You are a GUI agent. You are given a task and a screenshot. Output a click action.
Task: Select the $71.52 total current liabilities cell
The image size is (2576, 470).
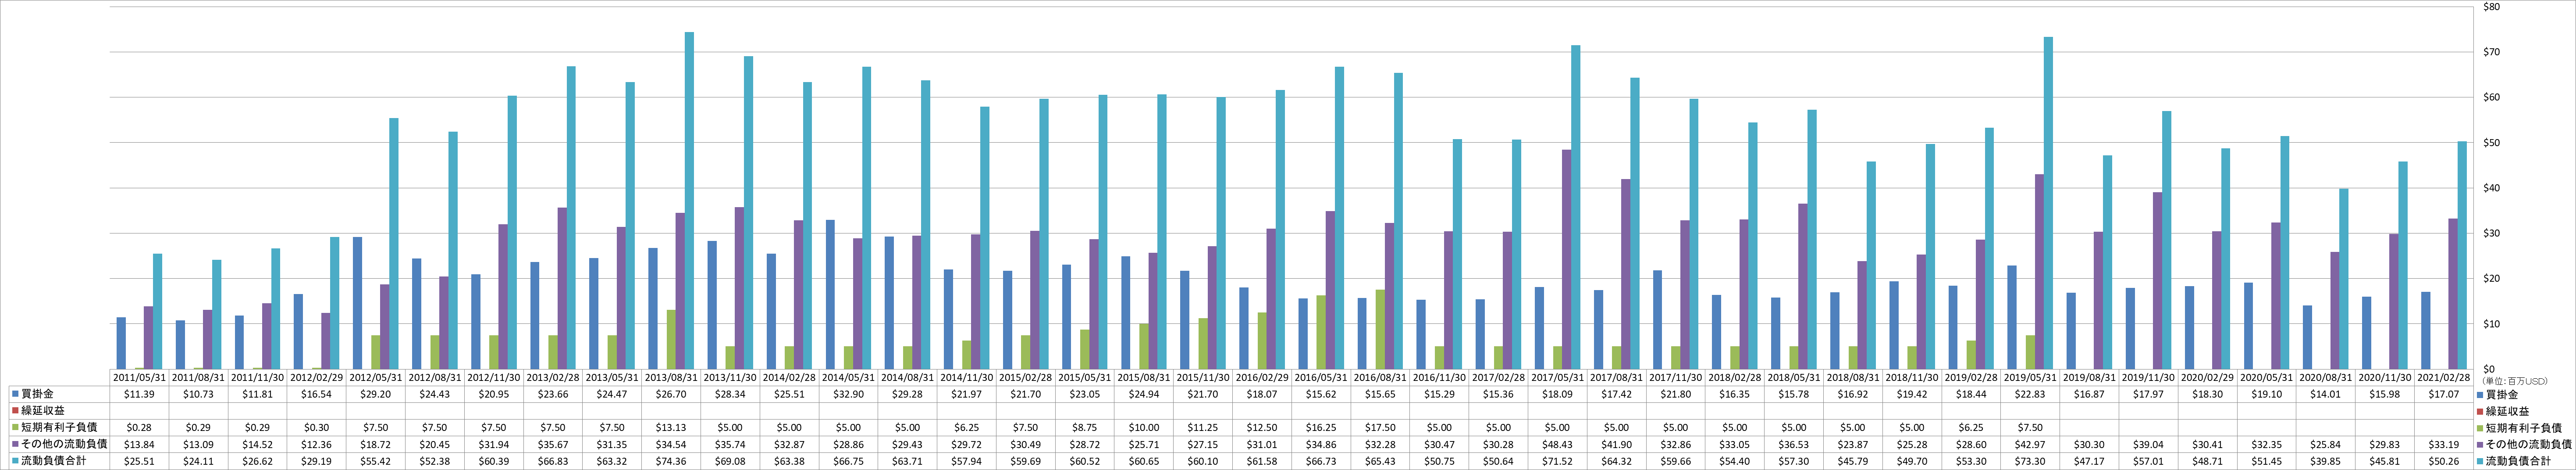[x=1558, y=460]
